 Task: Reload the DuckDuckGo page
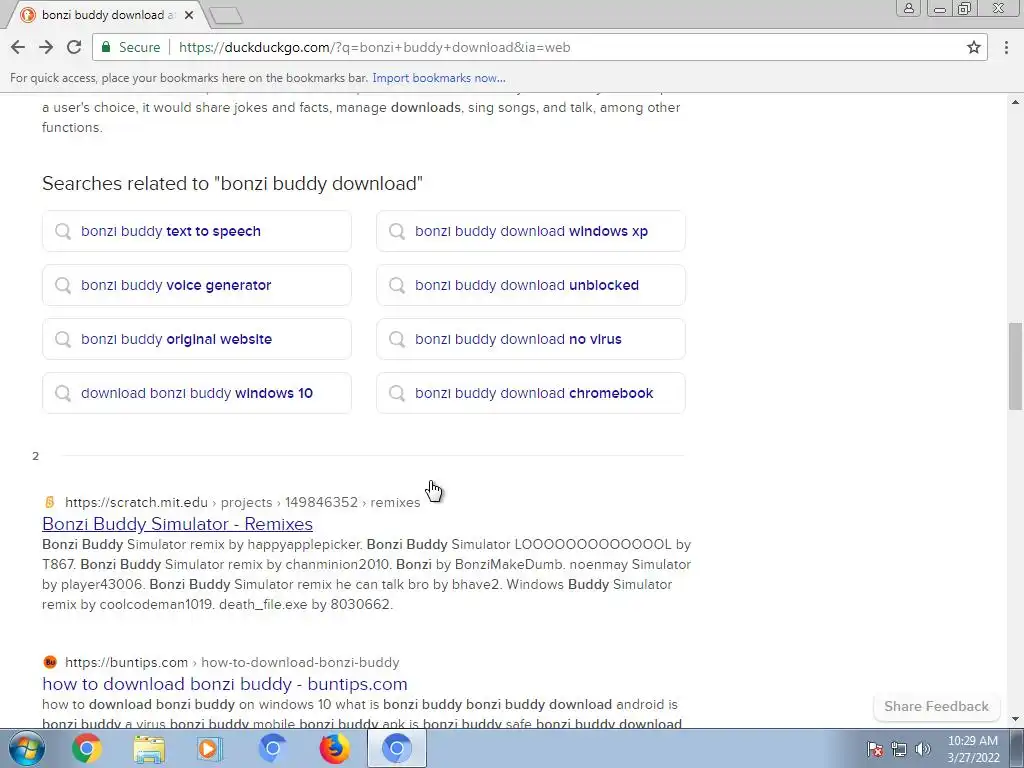click(x=74, y=47)
